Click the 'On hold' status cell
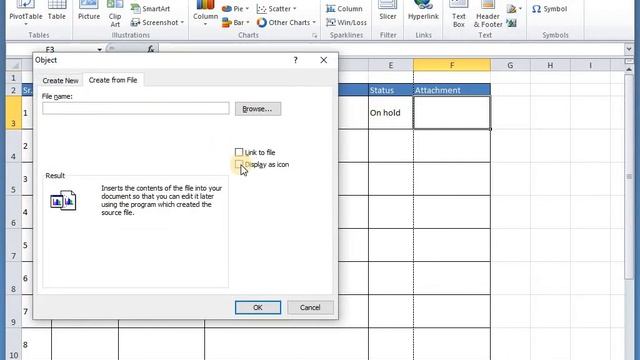Screen dimensions: 640x360 click(391, 113)
